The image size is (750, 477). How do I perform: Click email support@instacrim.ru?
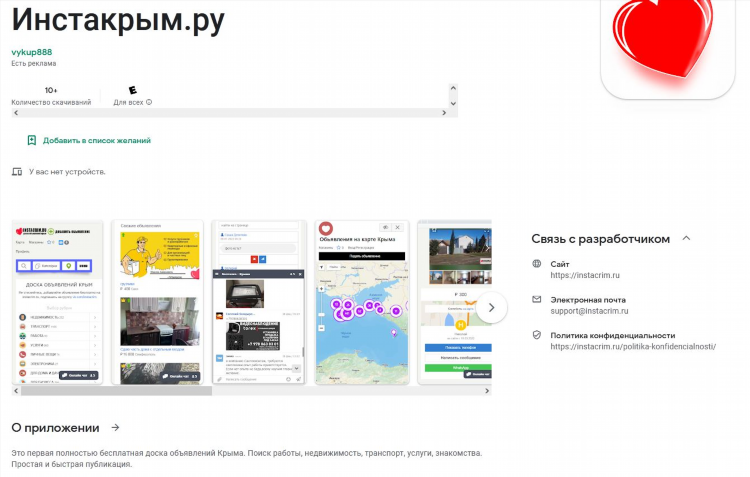[589, 311]
